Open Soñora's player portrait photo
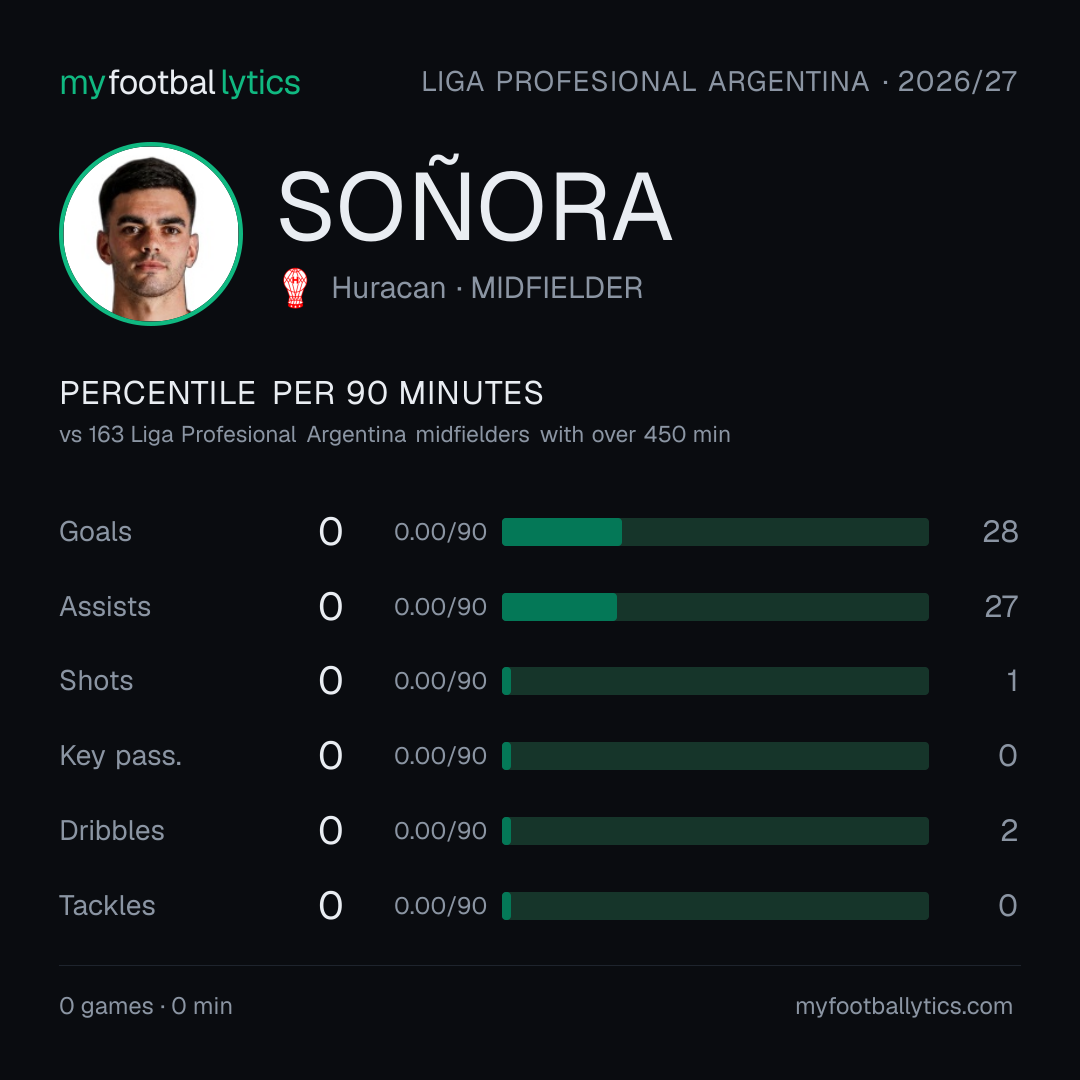 (x=151, y=233)
